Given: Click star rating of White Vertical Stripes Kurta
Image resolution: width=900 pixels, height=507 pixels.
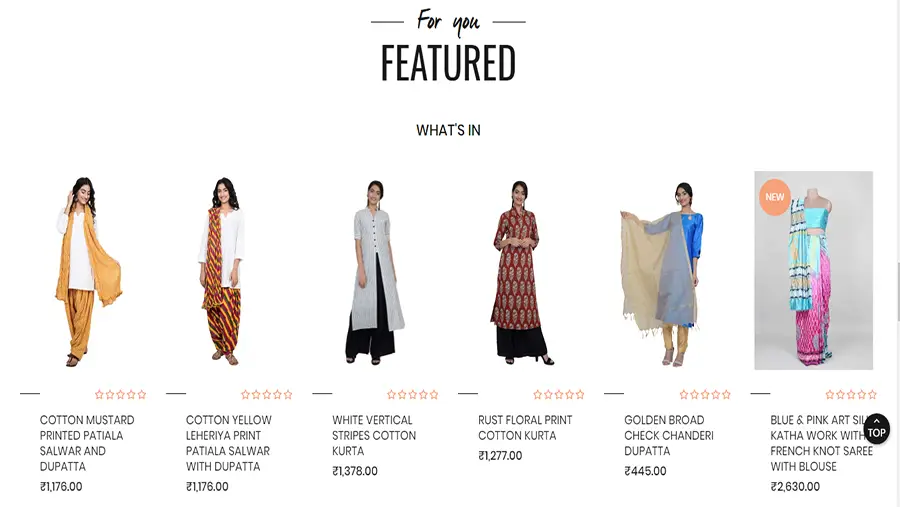Looking at the screenshot, I should (x=413, y=394).
